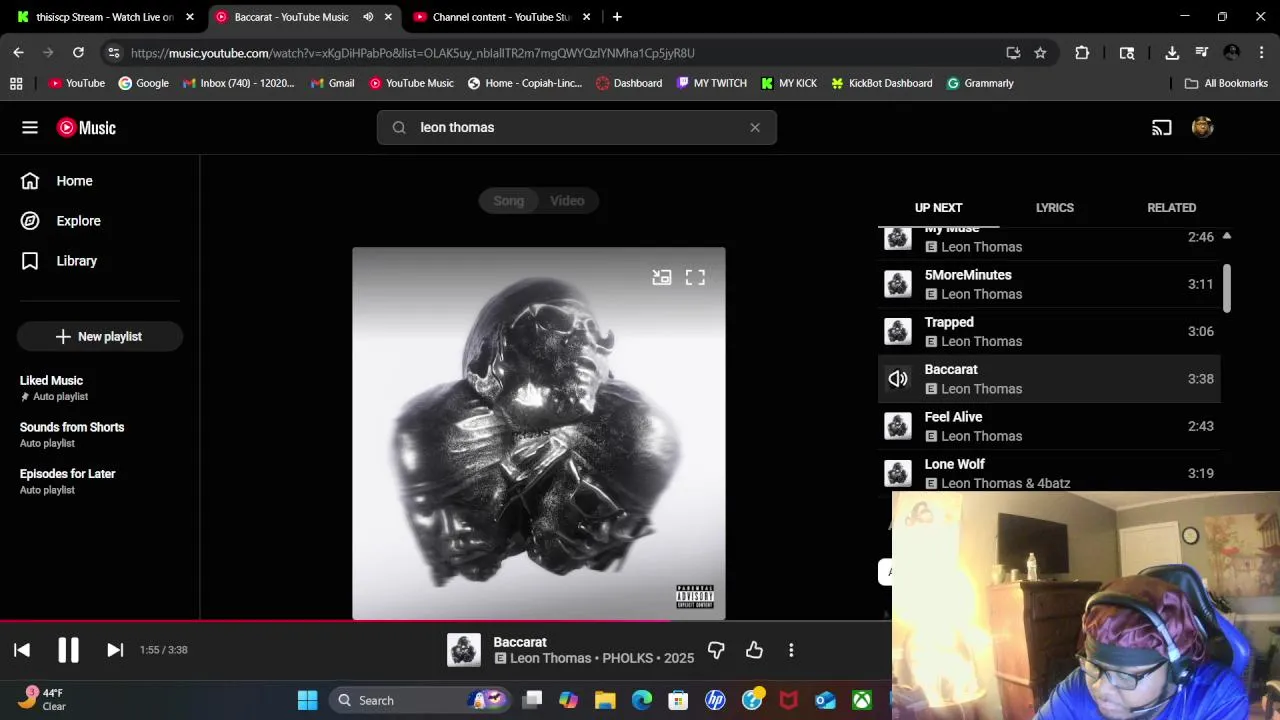Create a New playlist

pos(99,336)
